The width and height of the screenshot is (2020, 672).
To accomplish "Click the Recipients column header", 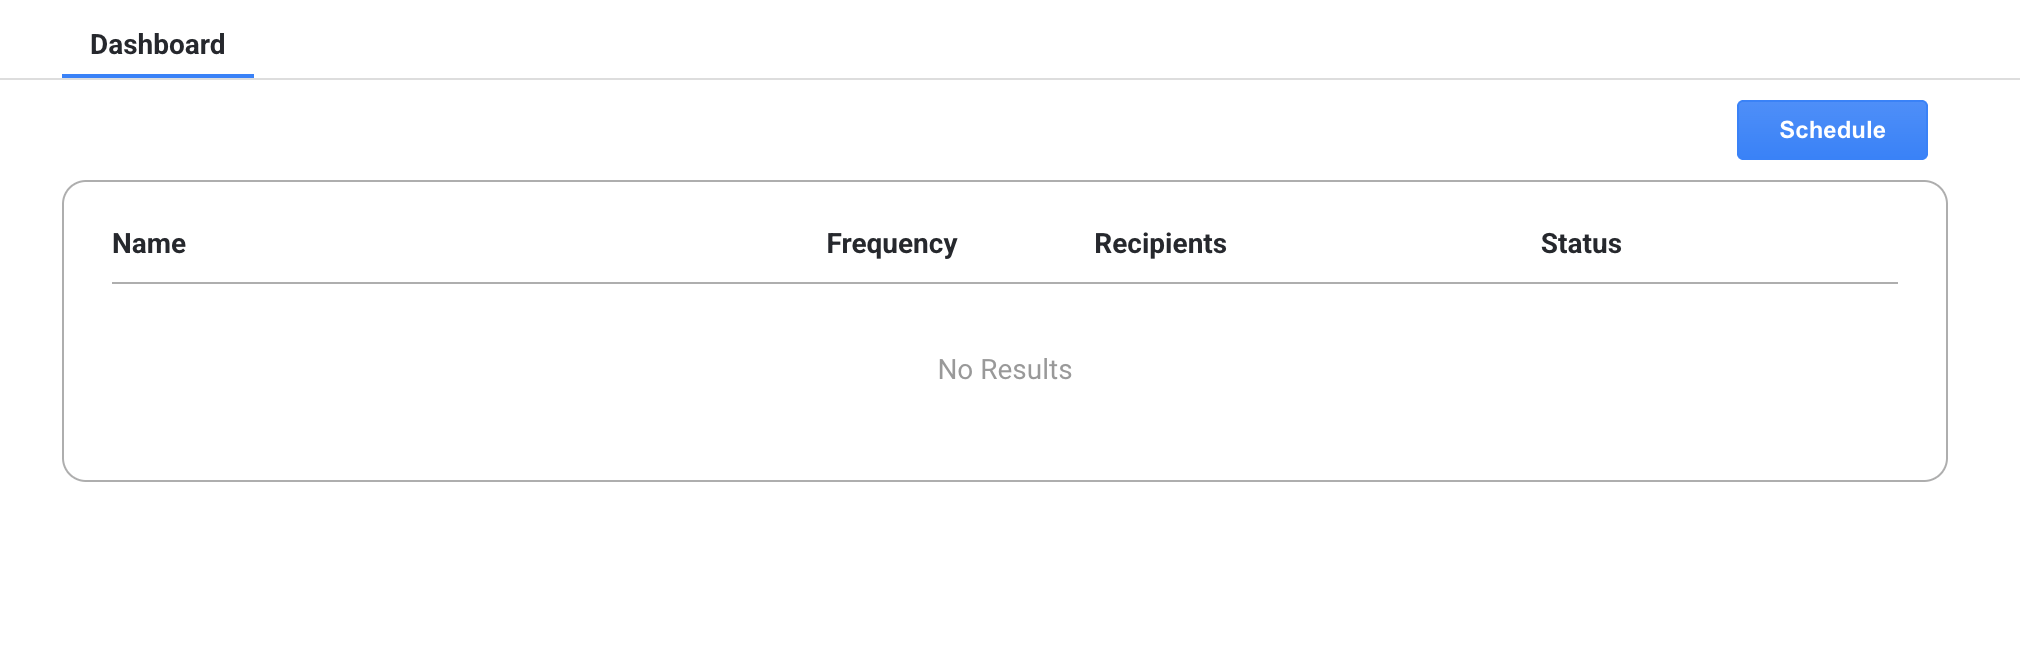I will [1159, 244].
